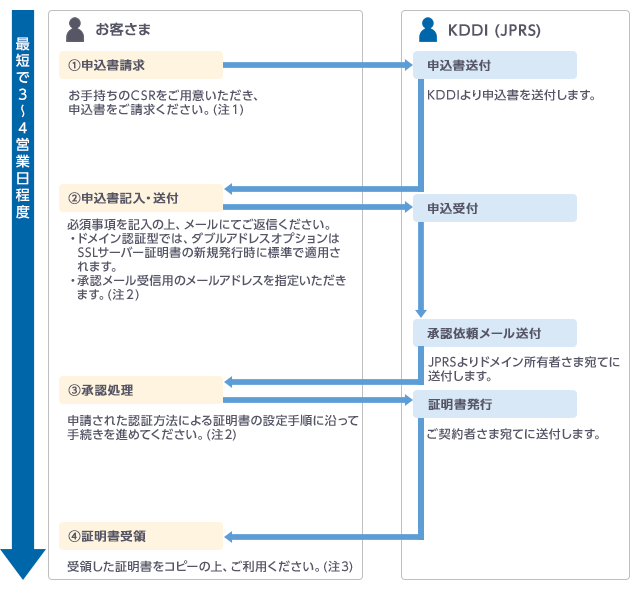The image size is (640, 590).
Task: Click the arrowhead pointing into 申込受付
Action: [407, 208]
